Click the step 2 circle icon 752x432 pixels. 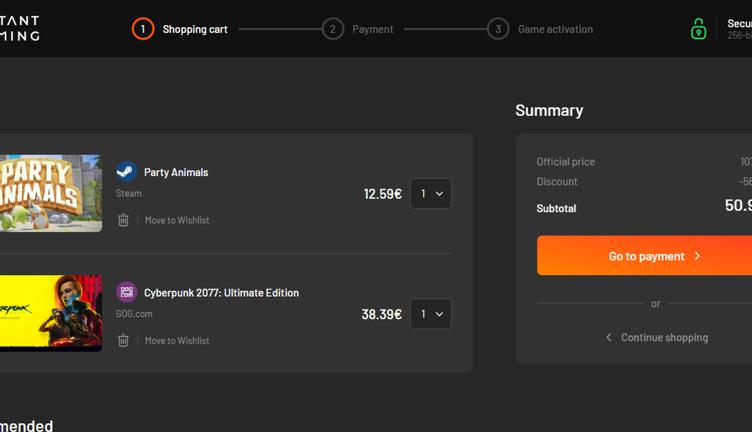tap(333, 29)
